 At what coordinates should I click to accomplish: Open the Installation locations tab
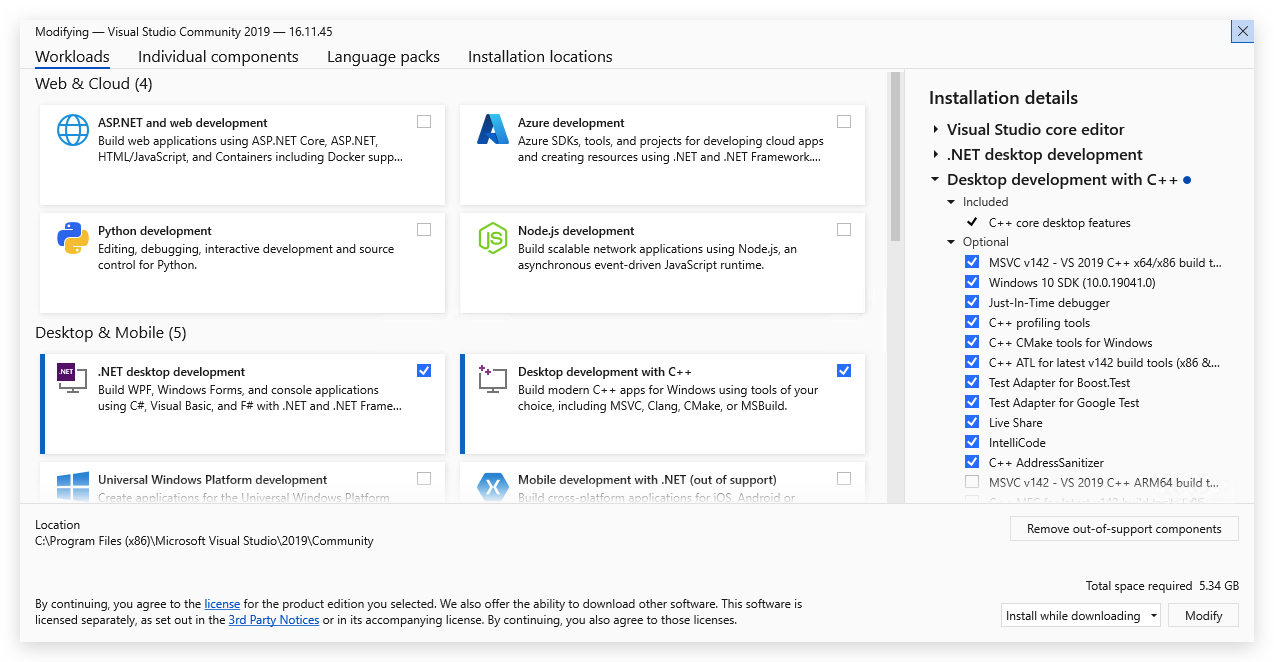(x=540, y=57)
